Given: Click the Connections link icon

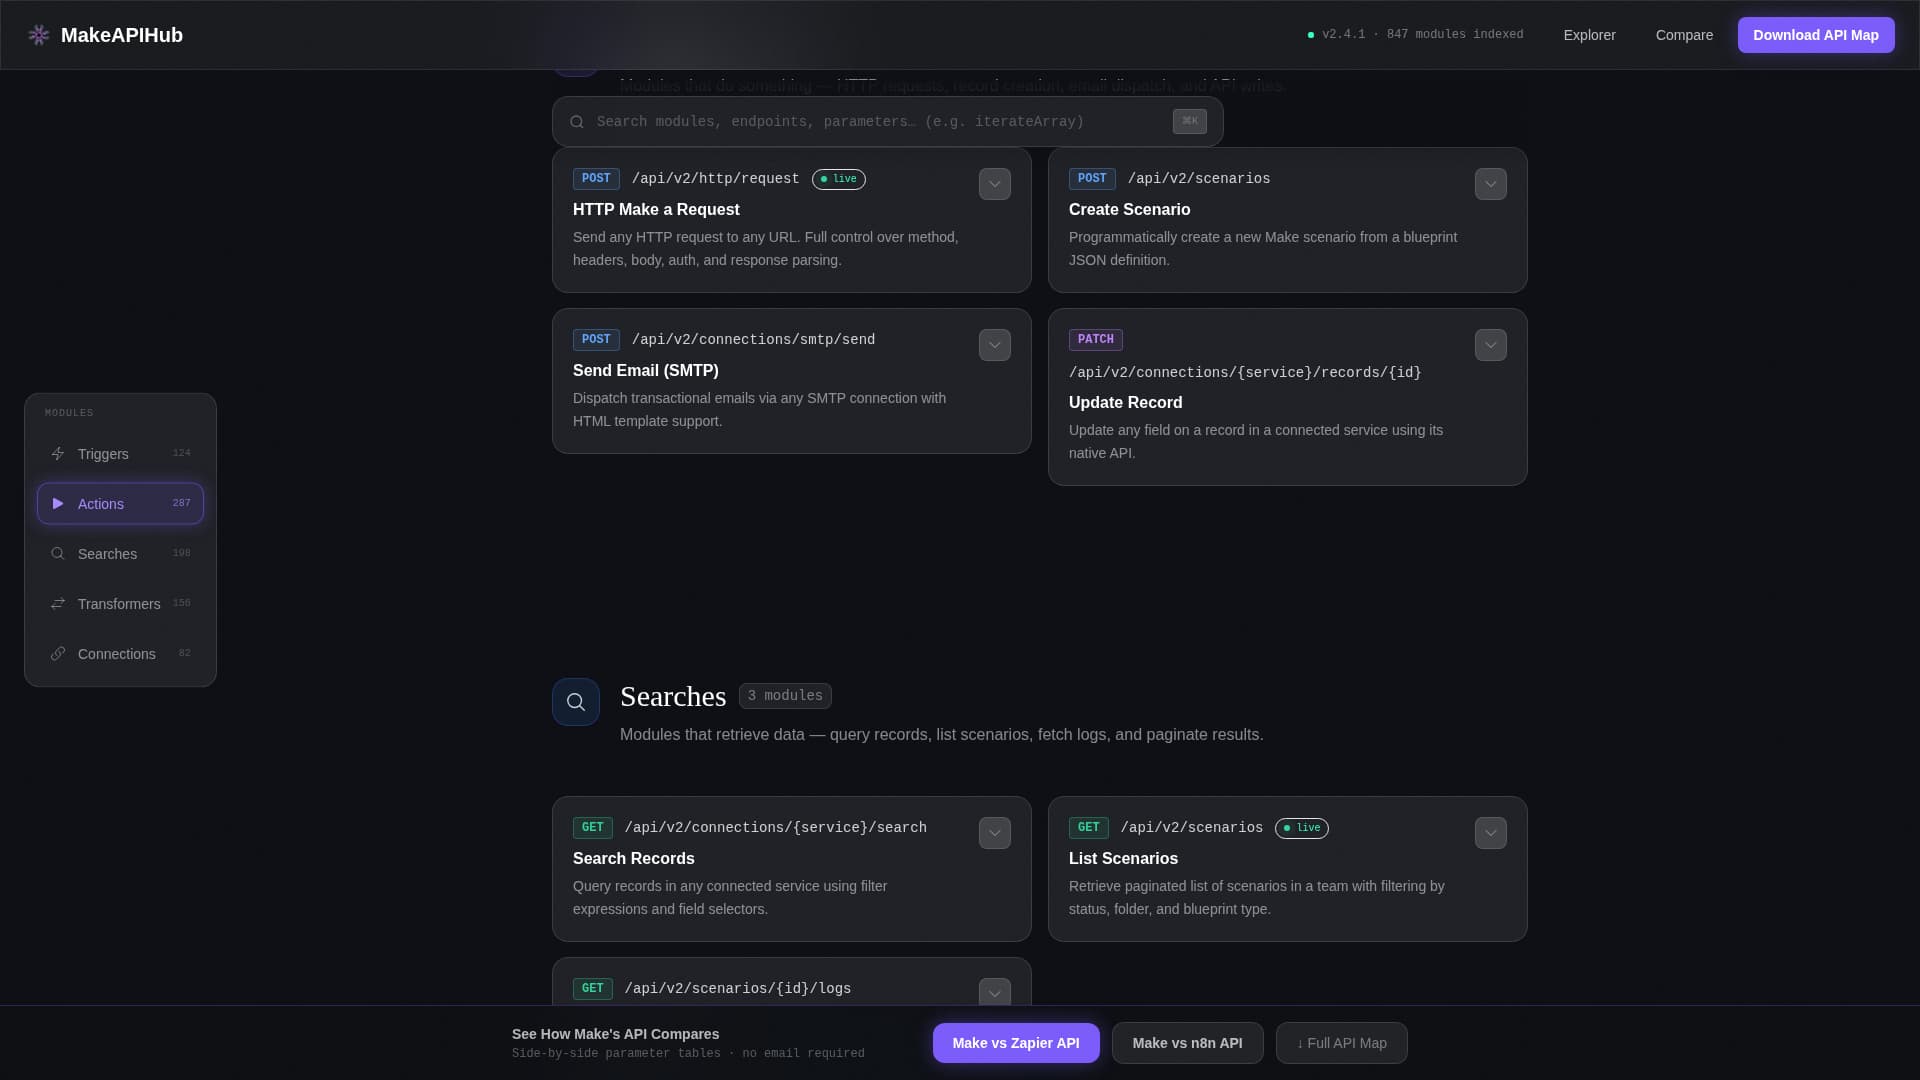Looking at the screenshot, I should click(x=58, y=654).
